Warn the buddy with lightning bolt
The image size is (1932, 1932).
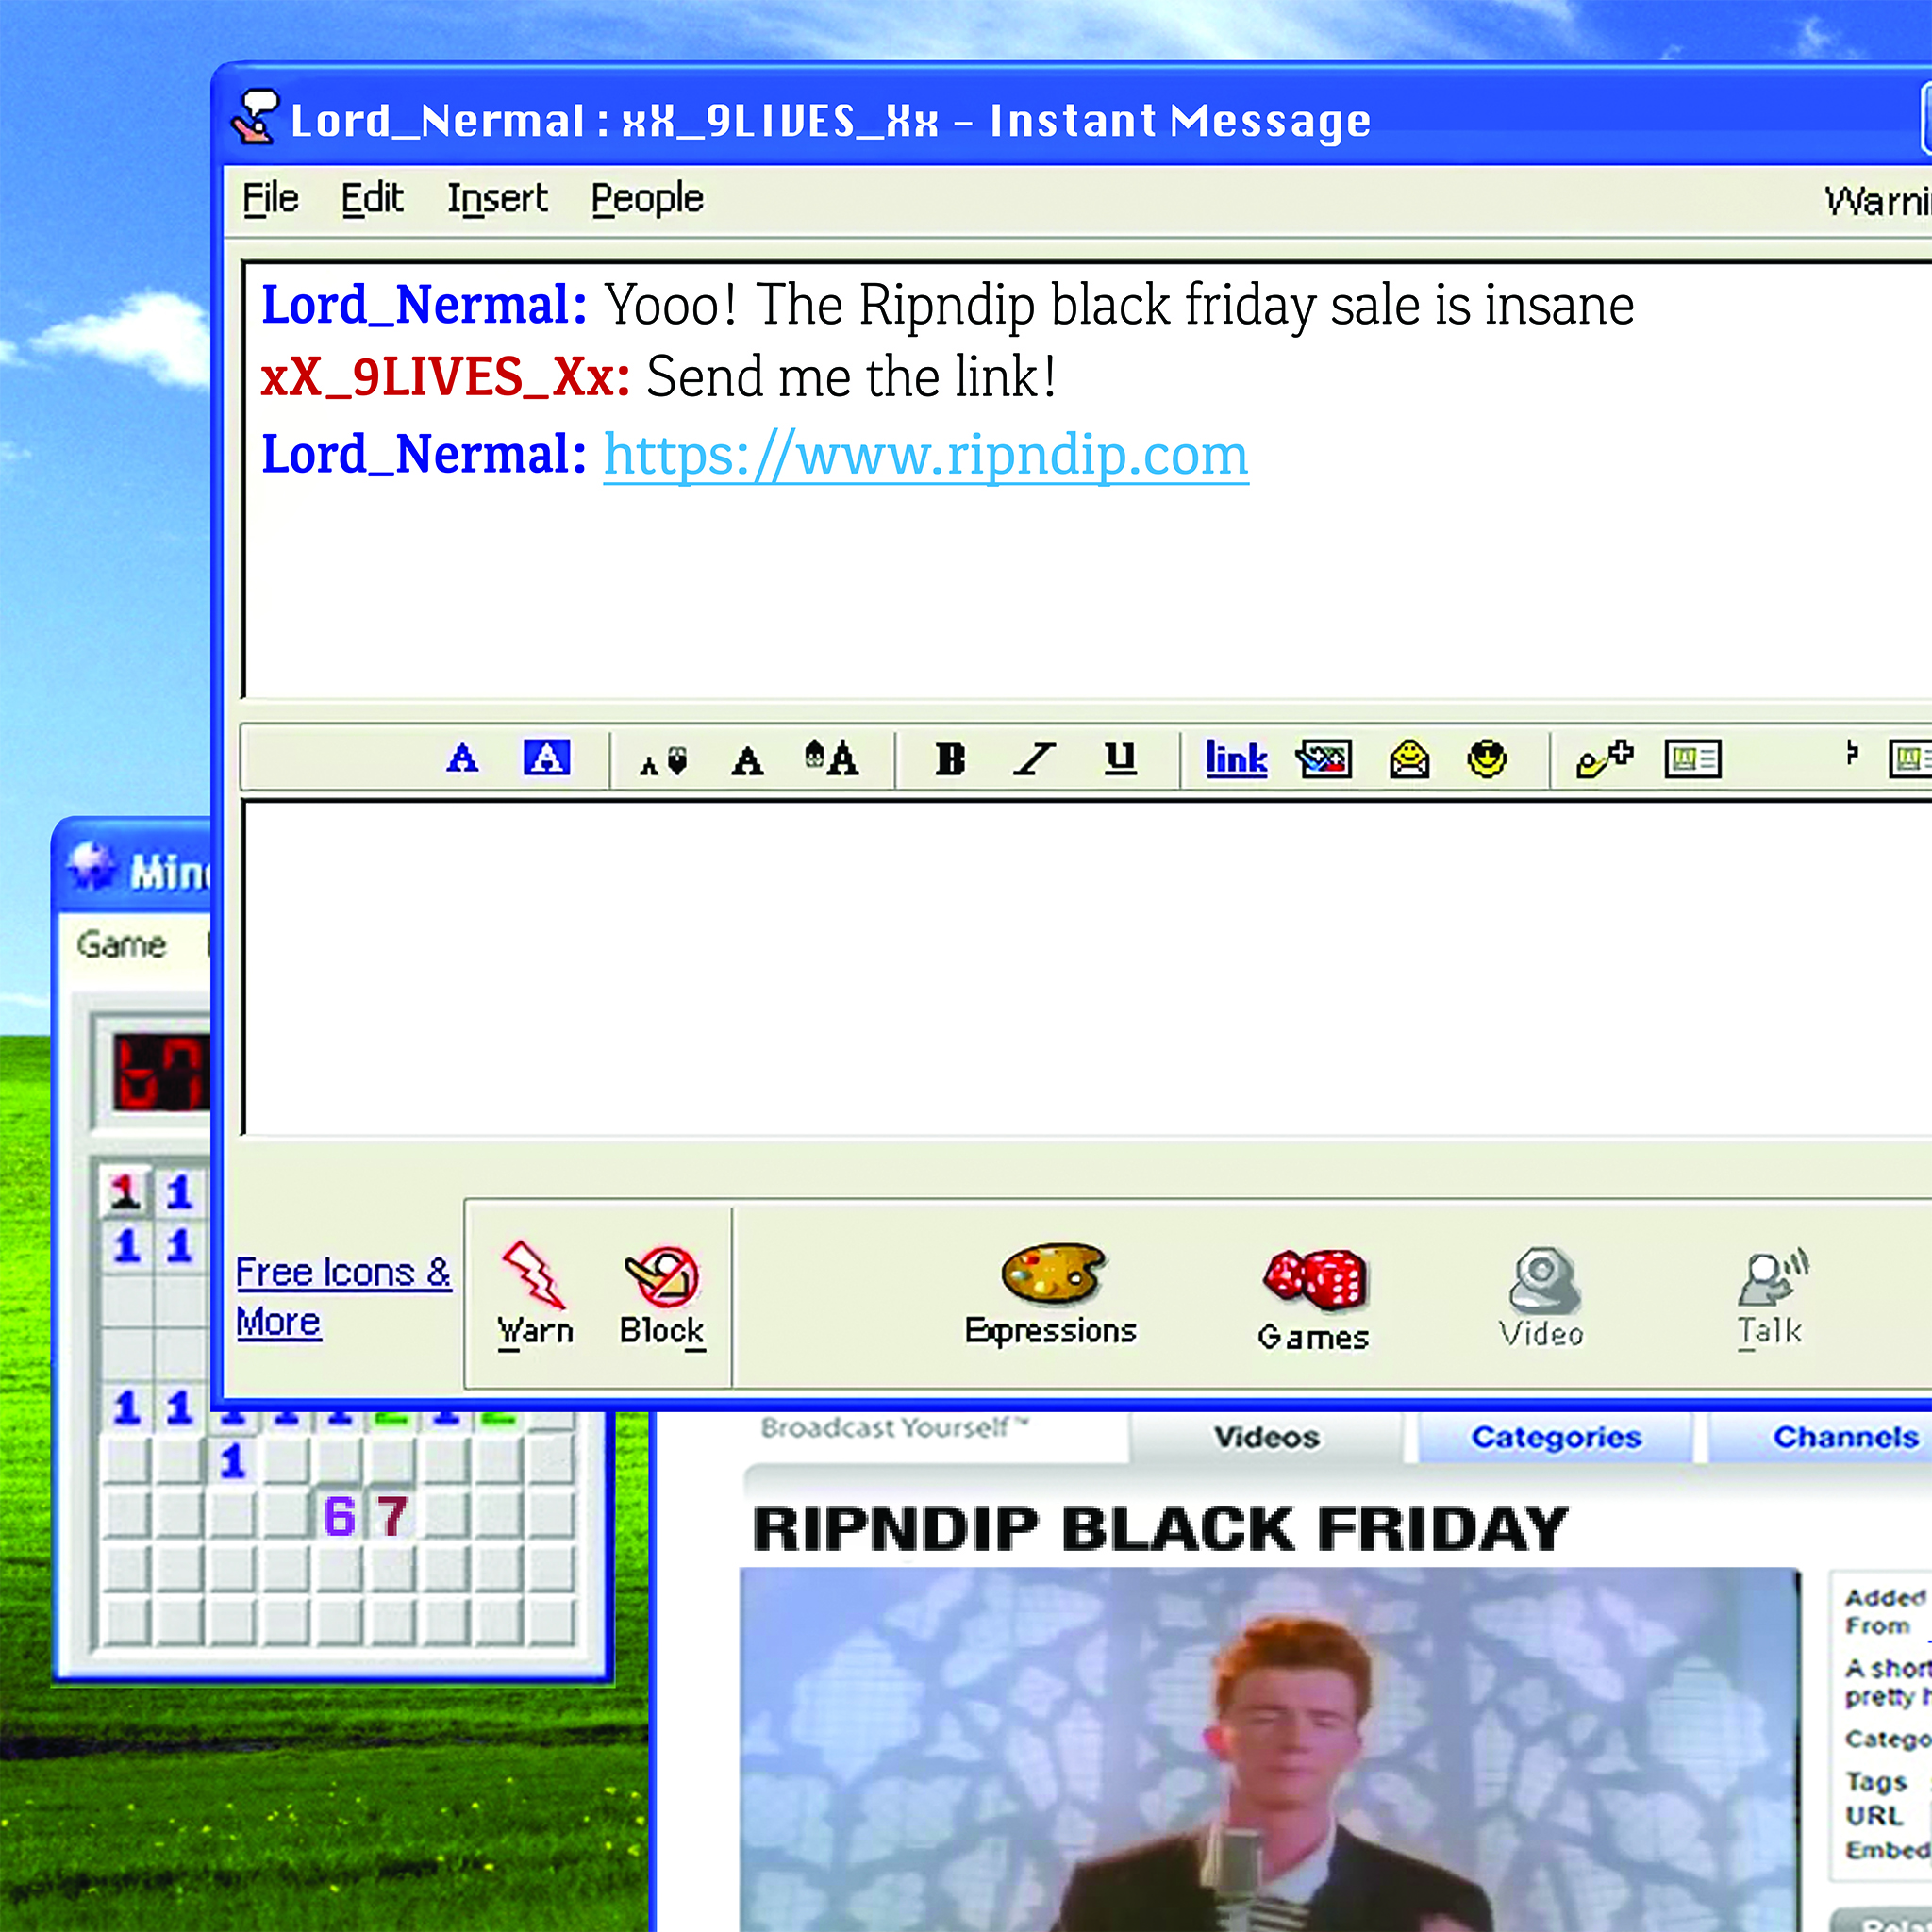[x=535, y=1295]
